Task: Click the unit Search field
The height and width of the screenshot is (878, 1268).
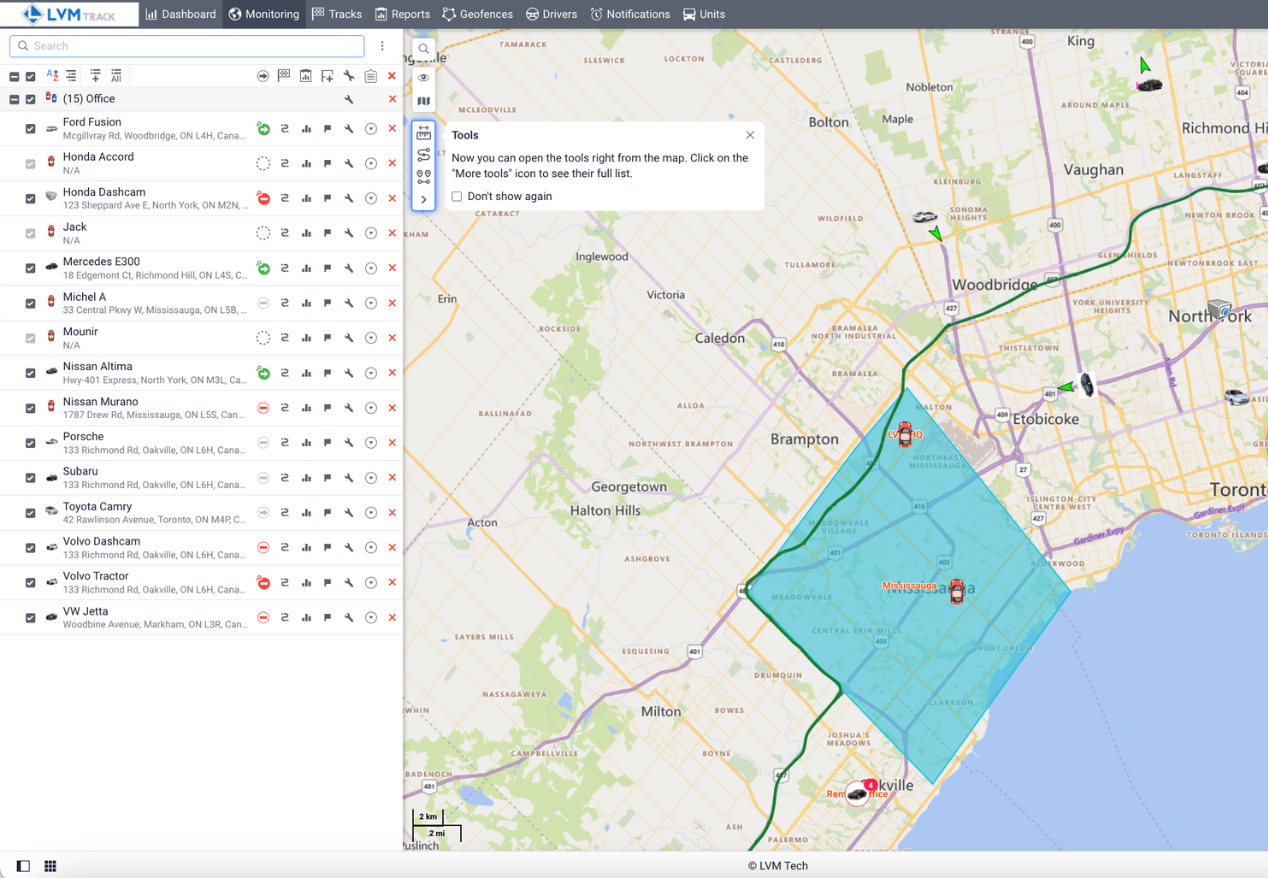Action: [187, 46]
